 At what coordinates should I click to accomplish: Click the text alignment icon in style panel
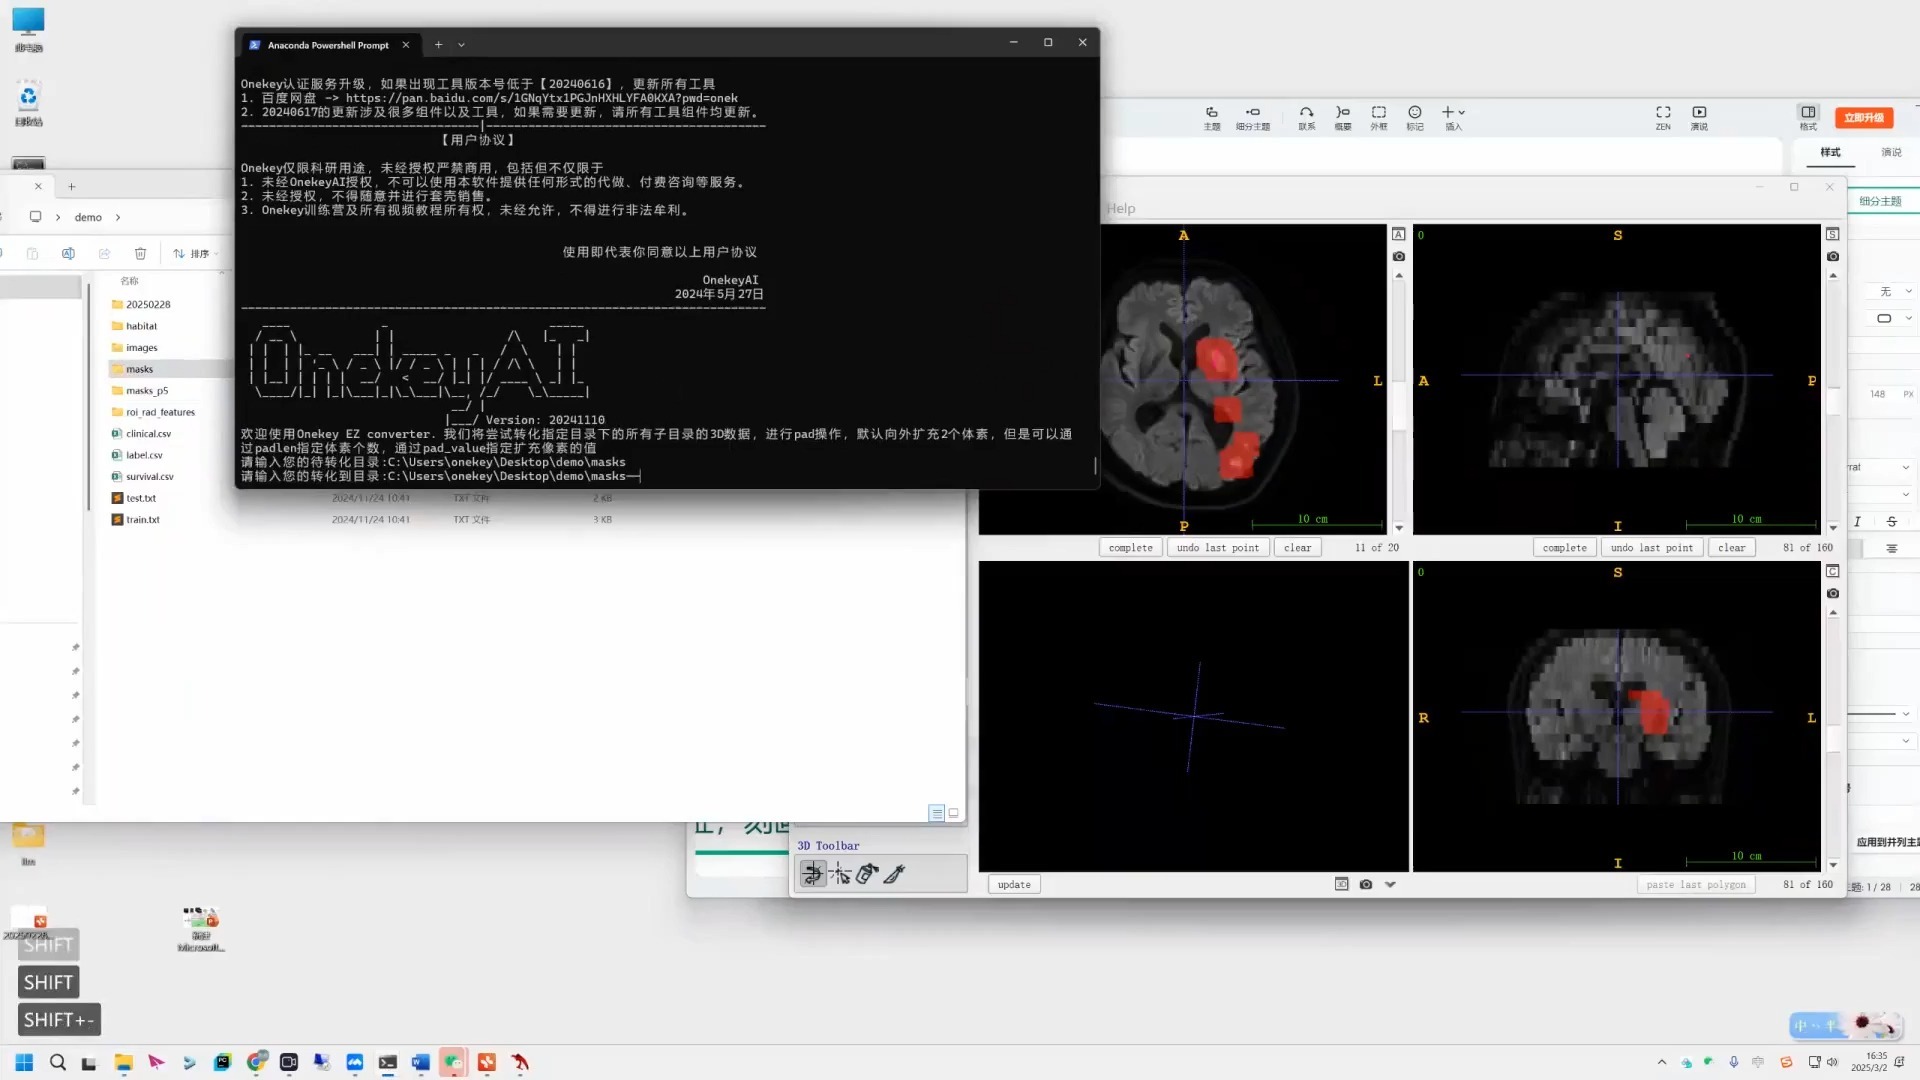tap(1891, 548)
